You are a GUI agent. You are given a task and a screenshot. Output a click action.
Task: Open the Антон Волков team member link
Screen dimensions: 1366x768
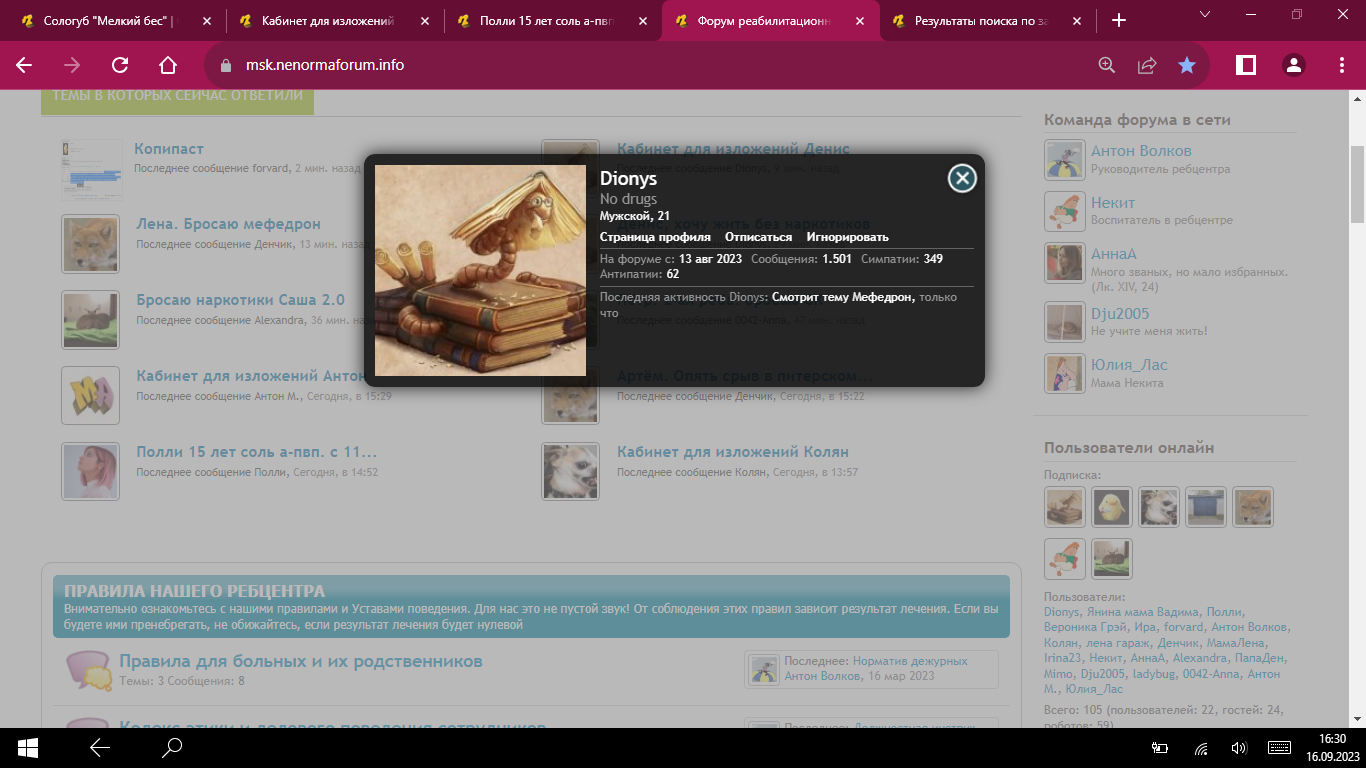point(1141,151)
